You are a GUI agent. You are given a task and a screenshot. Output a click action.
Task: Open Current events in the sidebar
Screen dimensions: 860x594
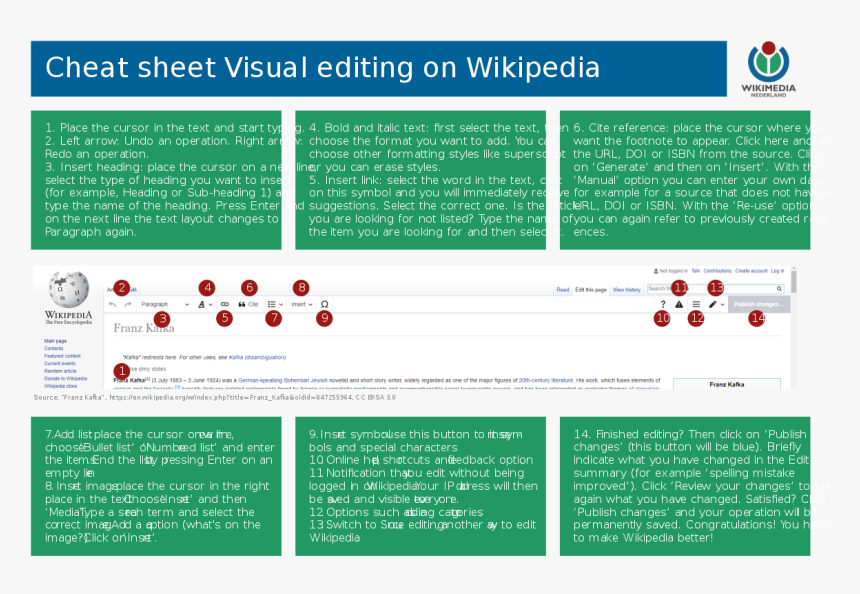tap(60, 364)
